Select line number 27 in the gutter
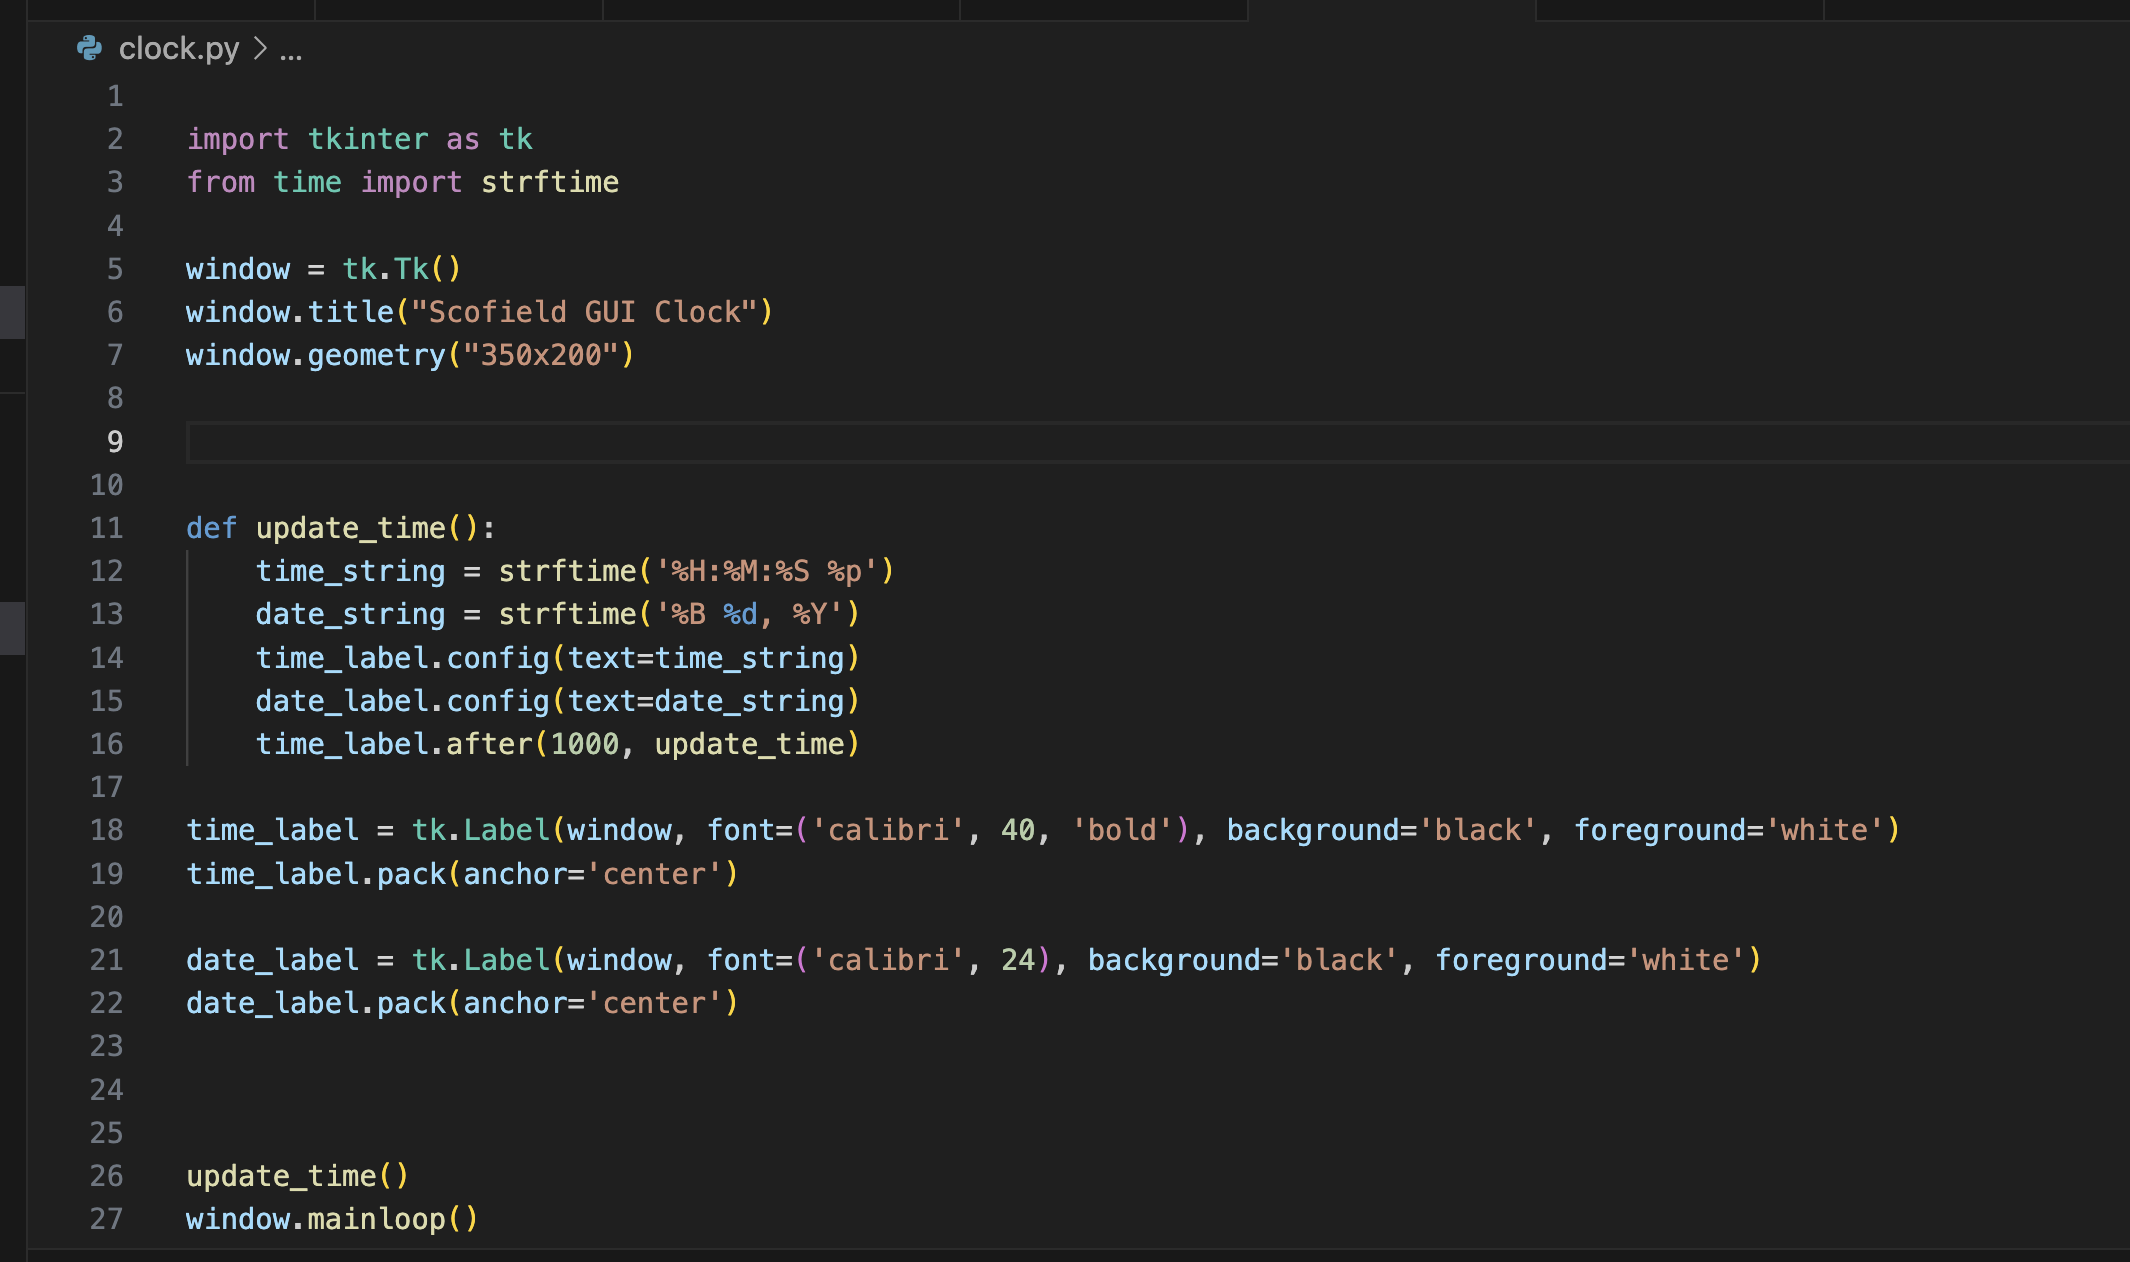Image resolution: width=2130 pixels, height=1262 pixels. click(107, 1219)
